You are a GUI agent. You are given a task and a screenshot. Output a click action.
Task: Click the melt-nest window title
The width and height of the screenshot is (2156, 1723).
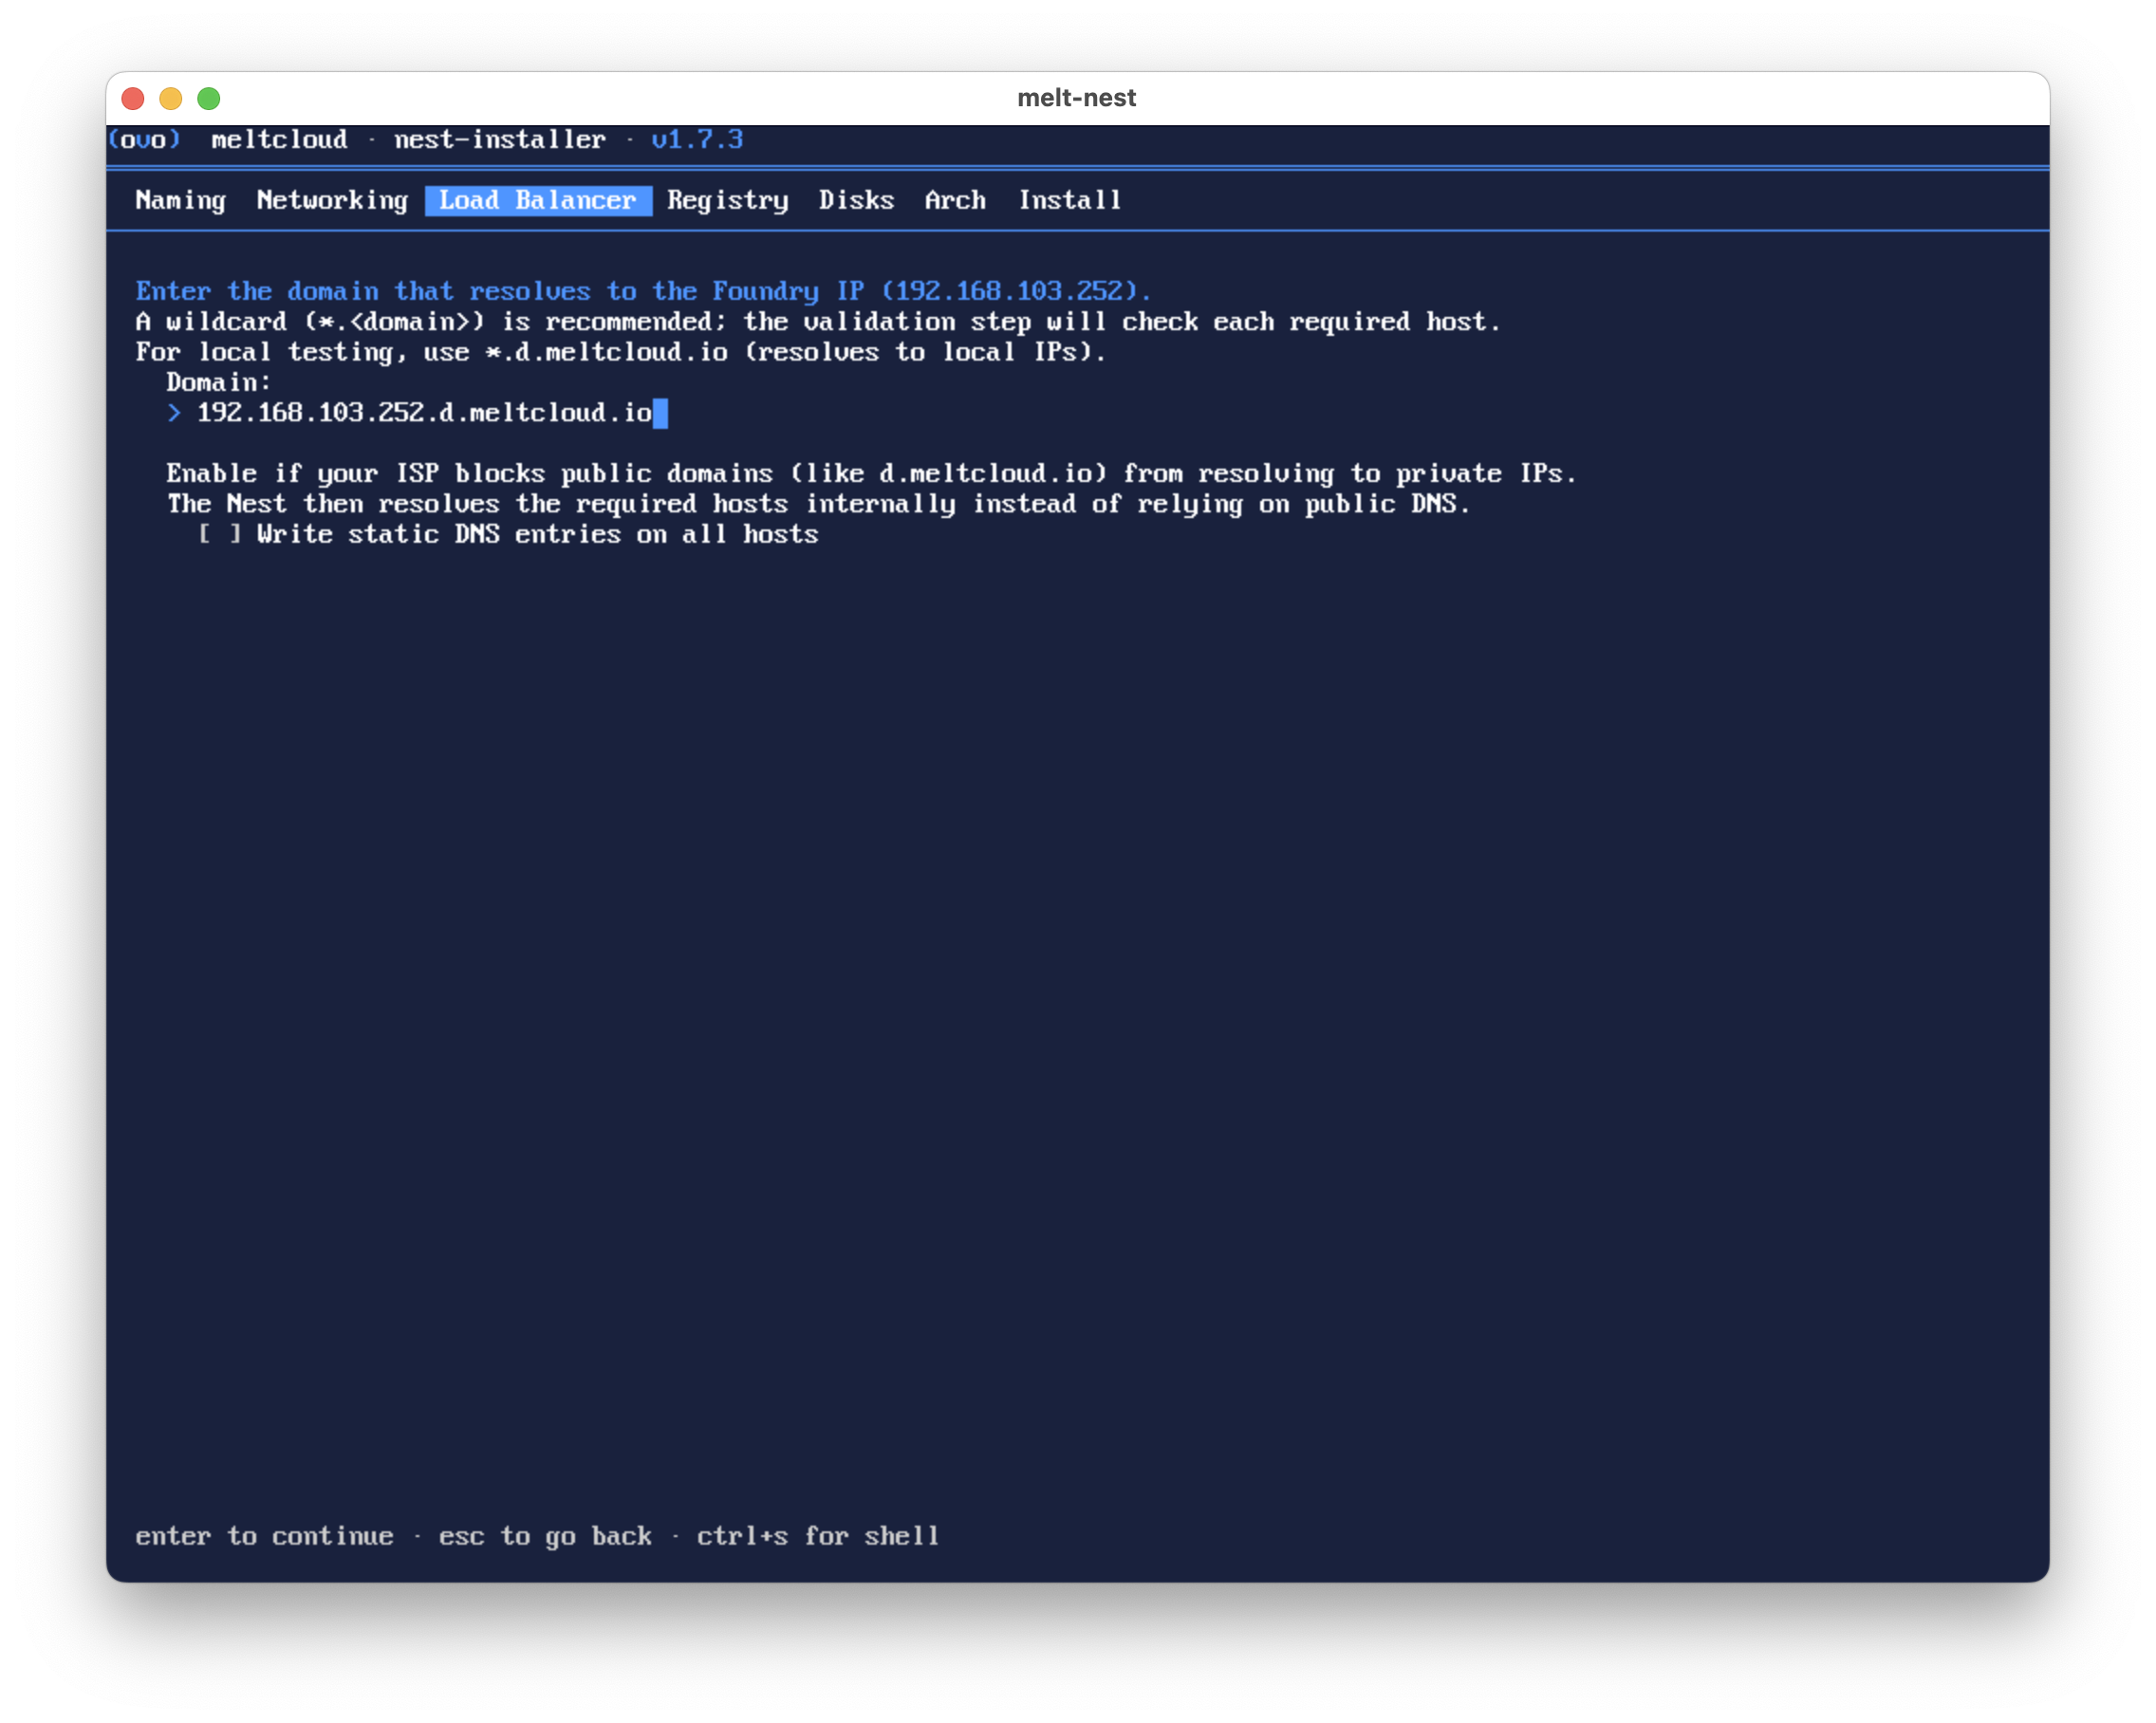pyautogui.click(x=1077, y=98)
